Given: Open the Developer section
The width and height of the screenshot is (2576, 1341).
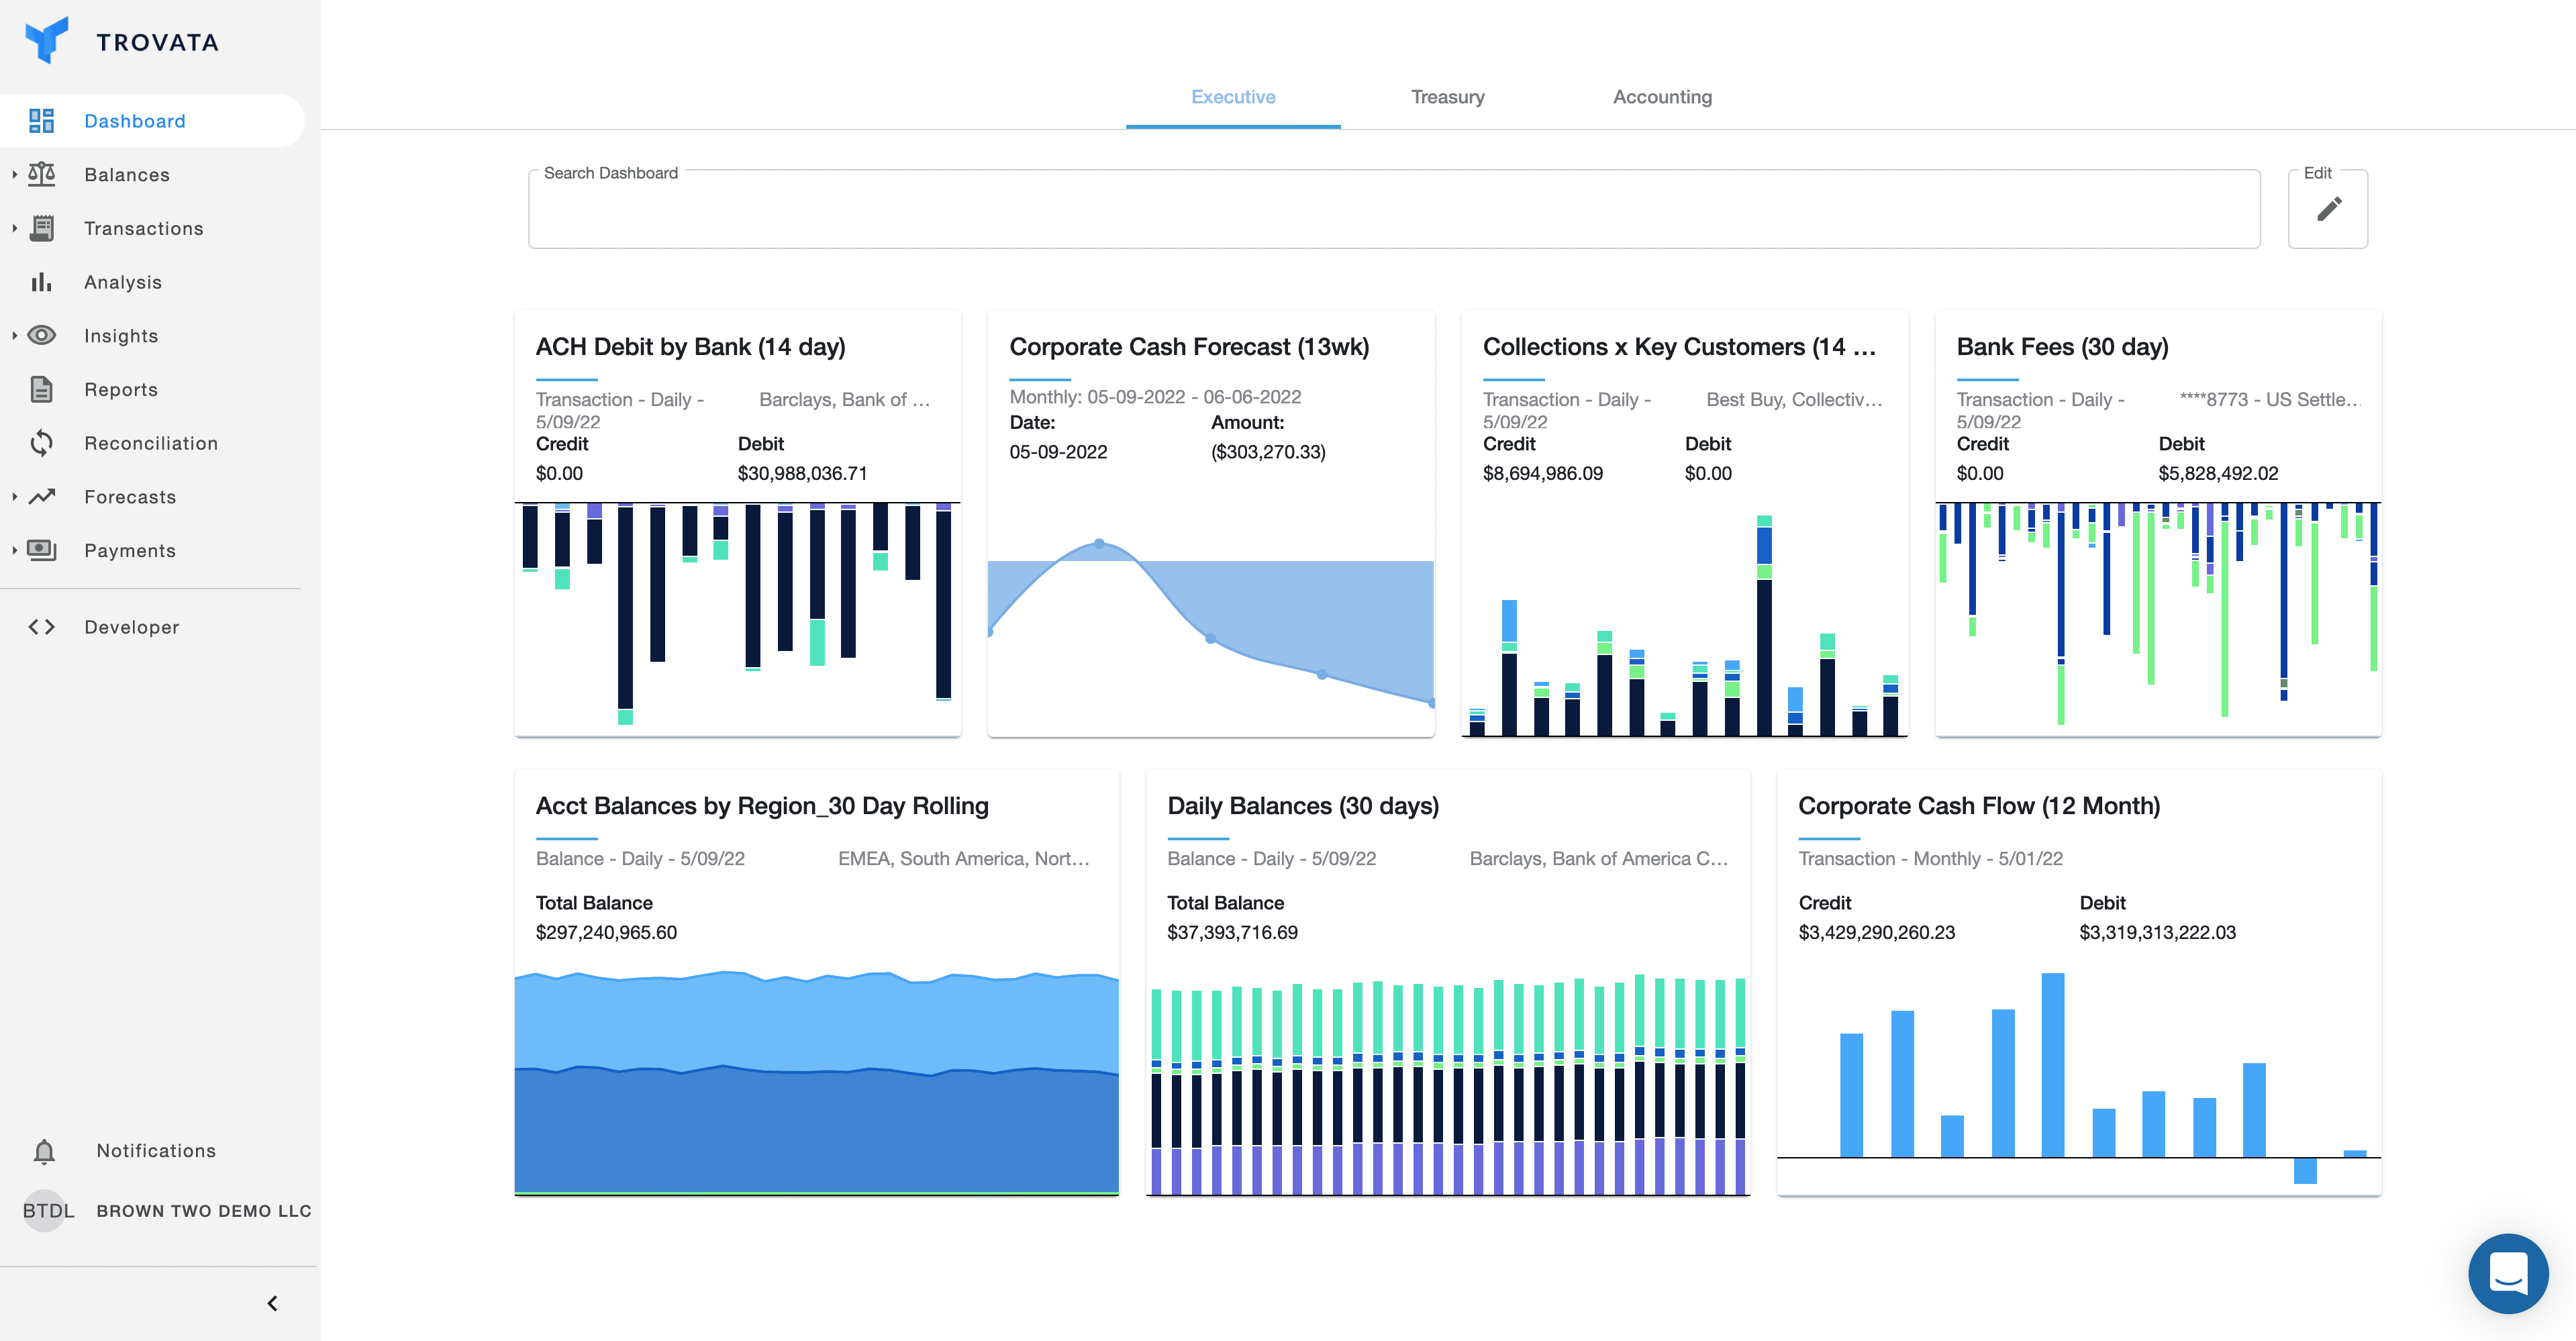Looking at the screenshot, I should point(131,627).
